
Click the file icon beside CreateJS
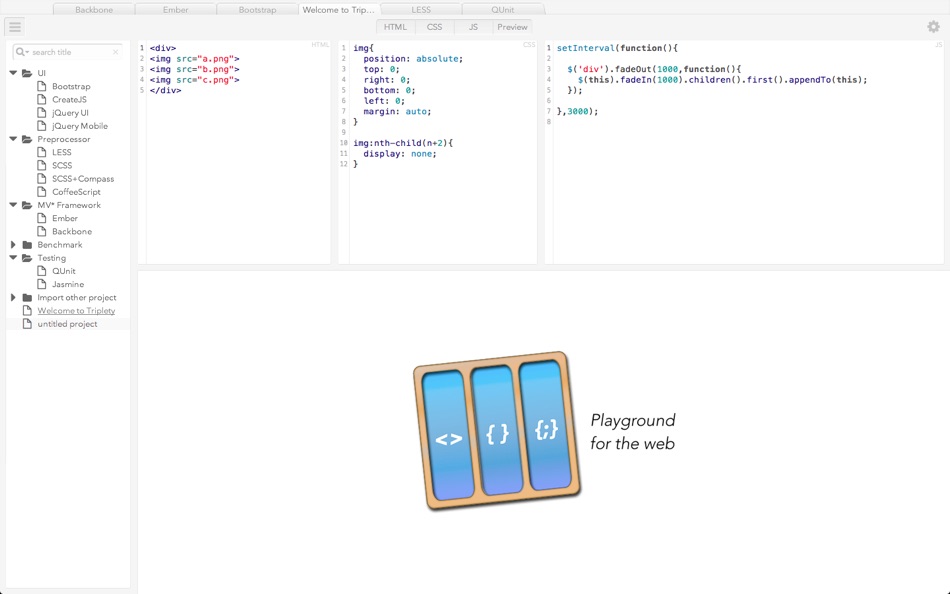[x=41, y=99]
